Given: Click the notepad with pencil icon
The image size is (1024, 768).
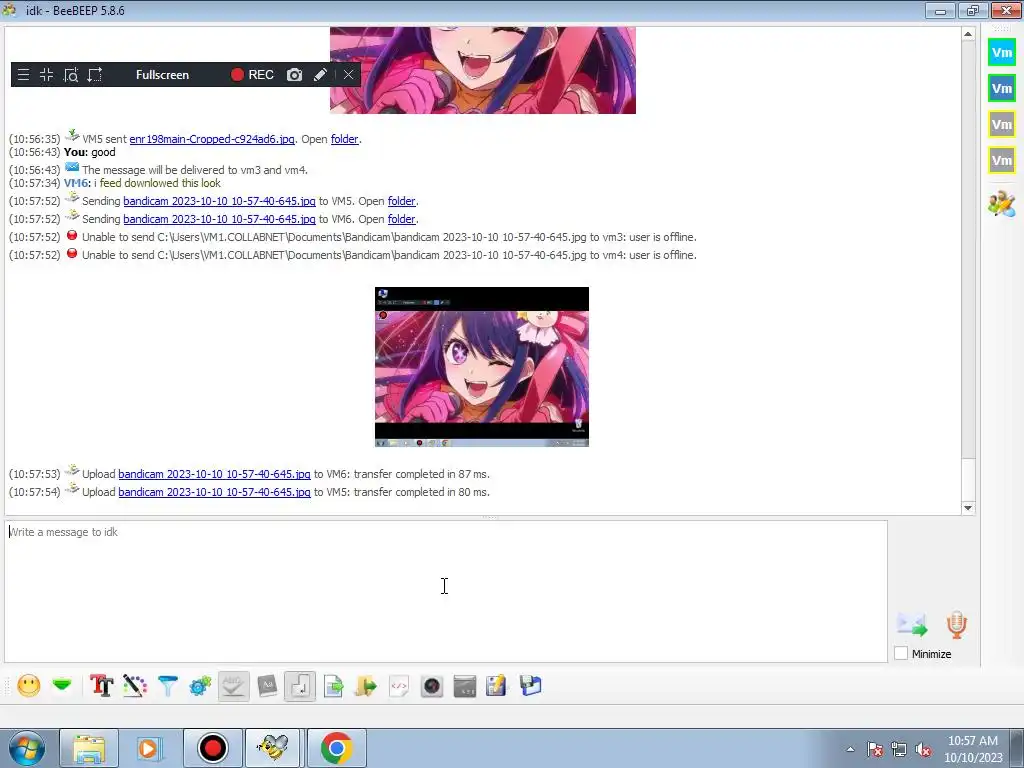Looking at the screenshot, I should point(496,686).
